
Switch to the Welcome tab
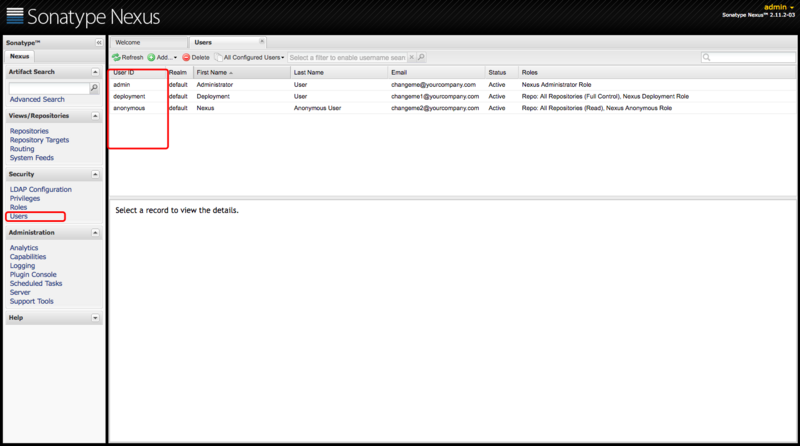[x=149, y=42]
